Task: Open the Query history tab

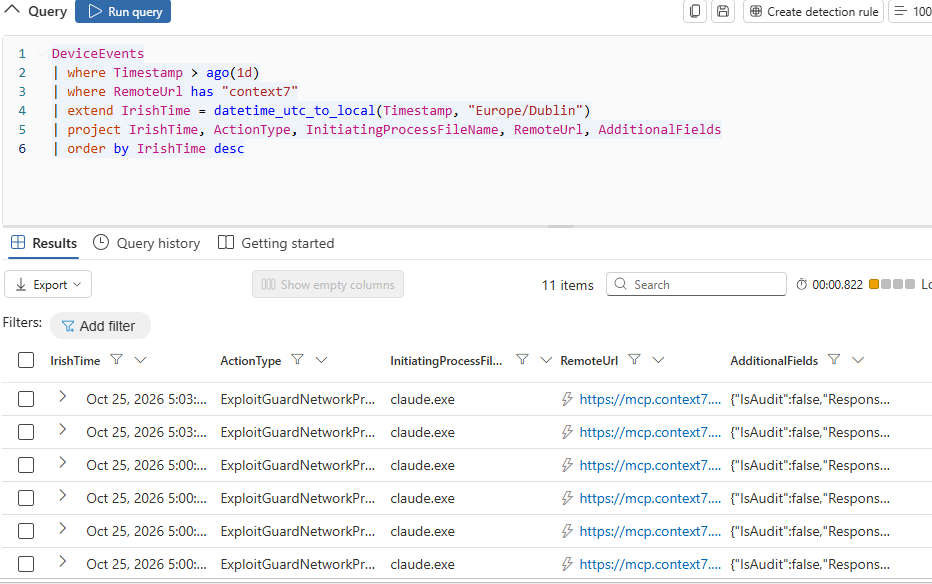Action: [147, 243]
